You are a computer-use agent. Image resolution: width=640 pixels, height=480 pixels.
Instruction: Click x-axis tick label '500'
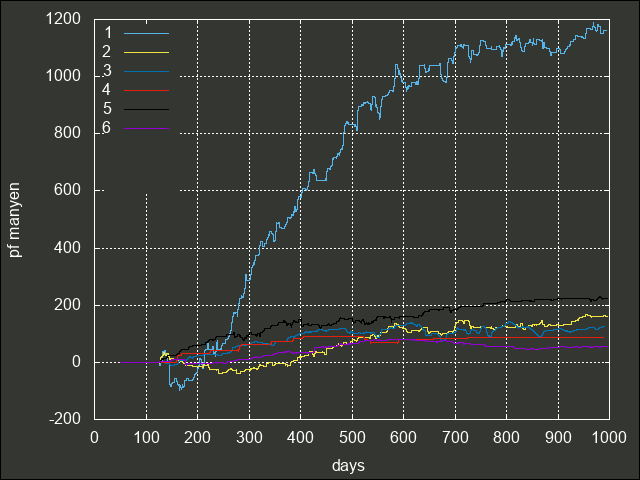352,438
